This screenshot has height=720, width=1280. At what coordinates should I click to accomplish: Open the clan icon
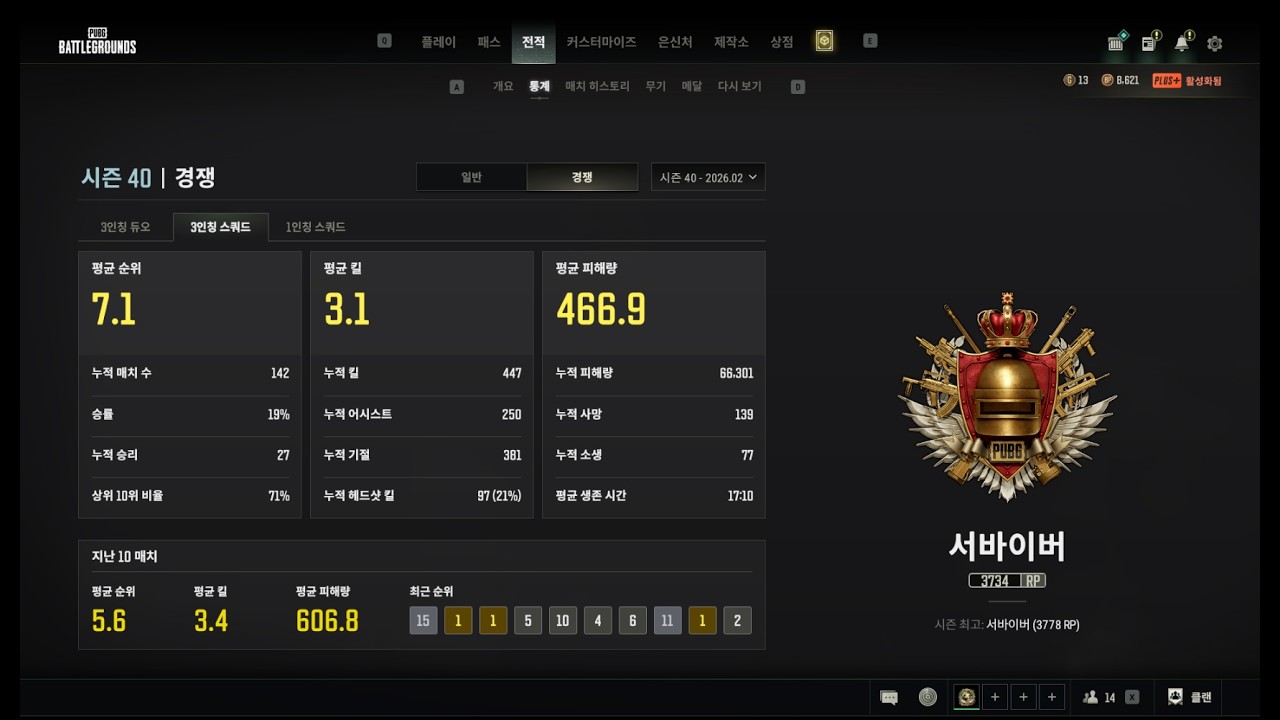(x=1176, y=697)
